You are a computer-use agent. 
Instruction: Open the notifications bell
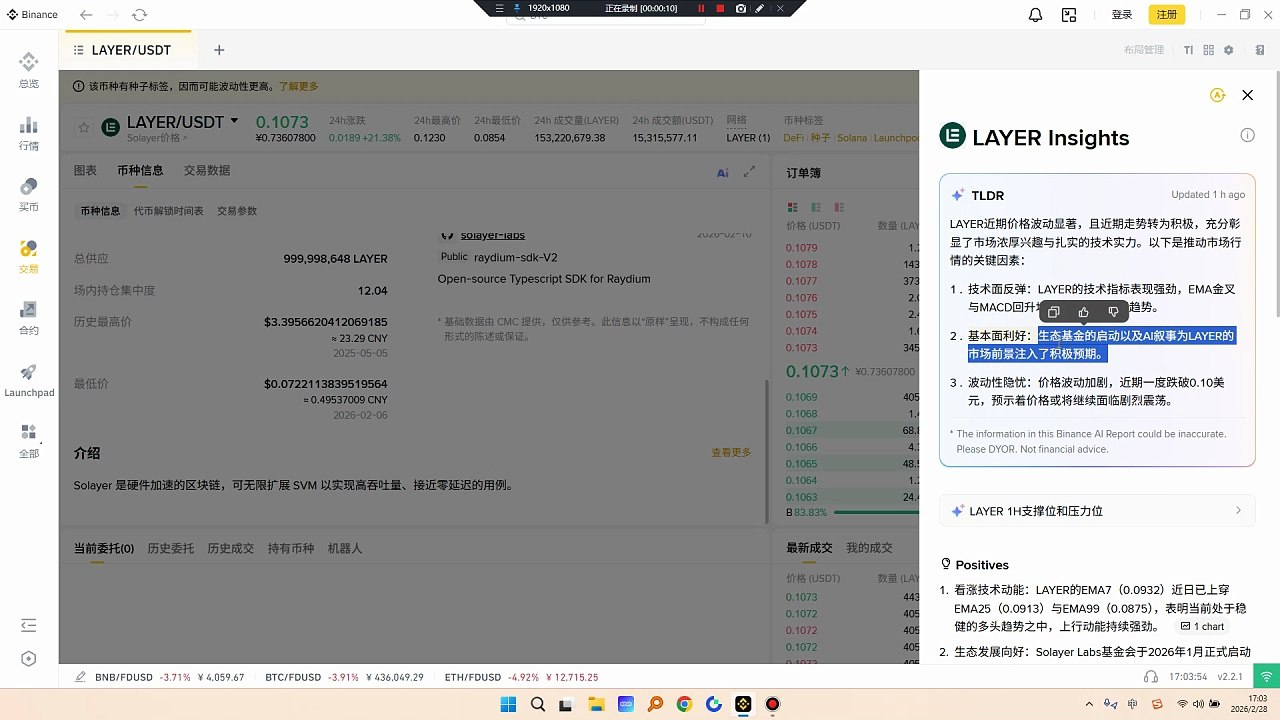1036,15
